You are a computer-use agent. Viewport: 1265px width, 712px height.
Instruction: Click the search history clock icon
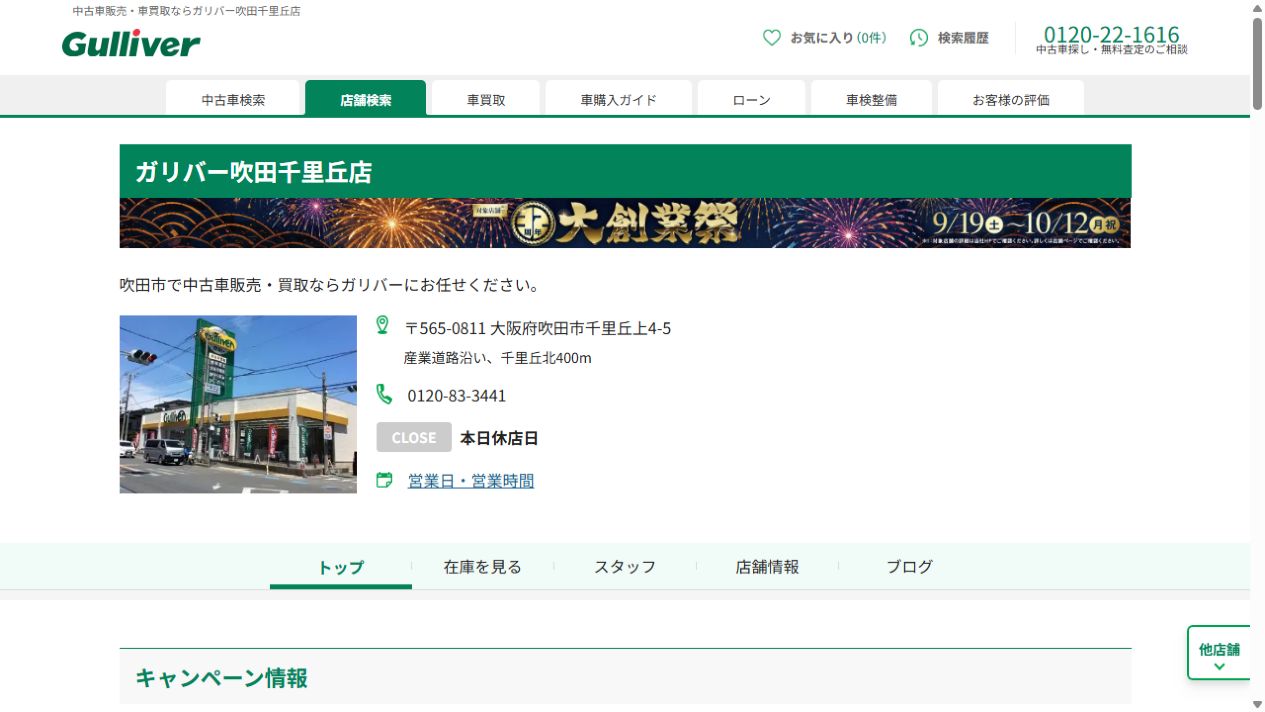click(x=919, y=38)
